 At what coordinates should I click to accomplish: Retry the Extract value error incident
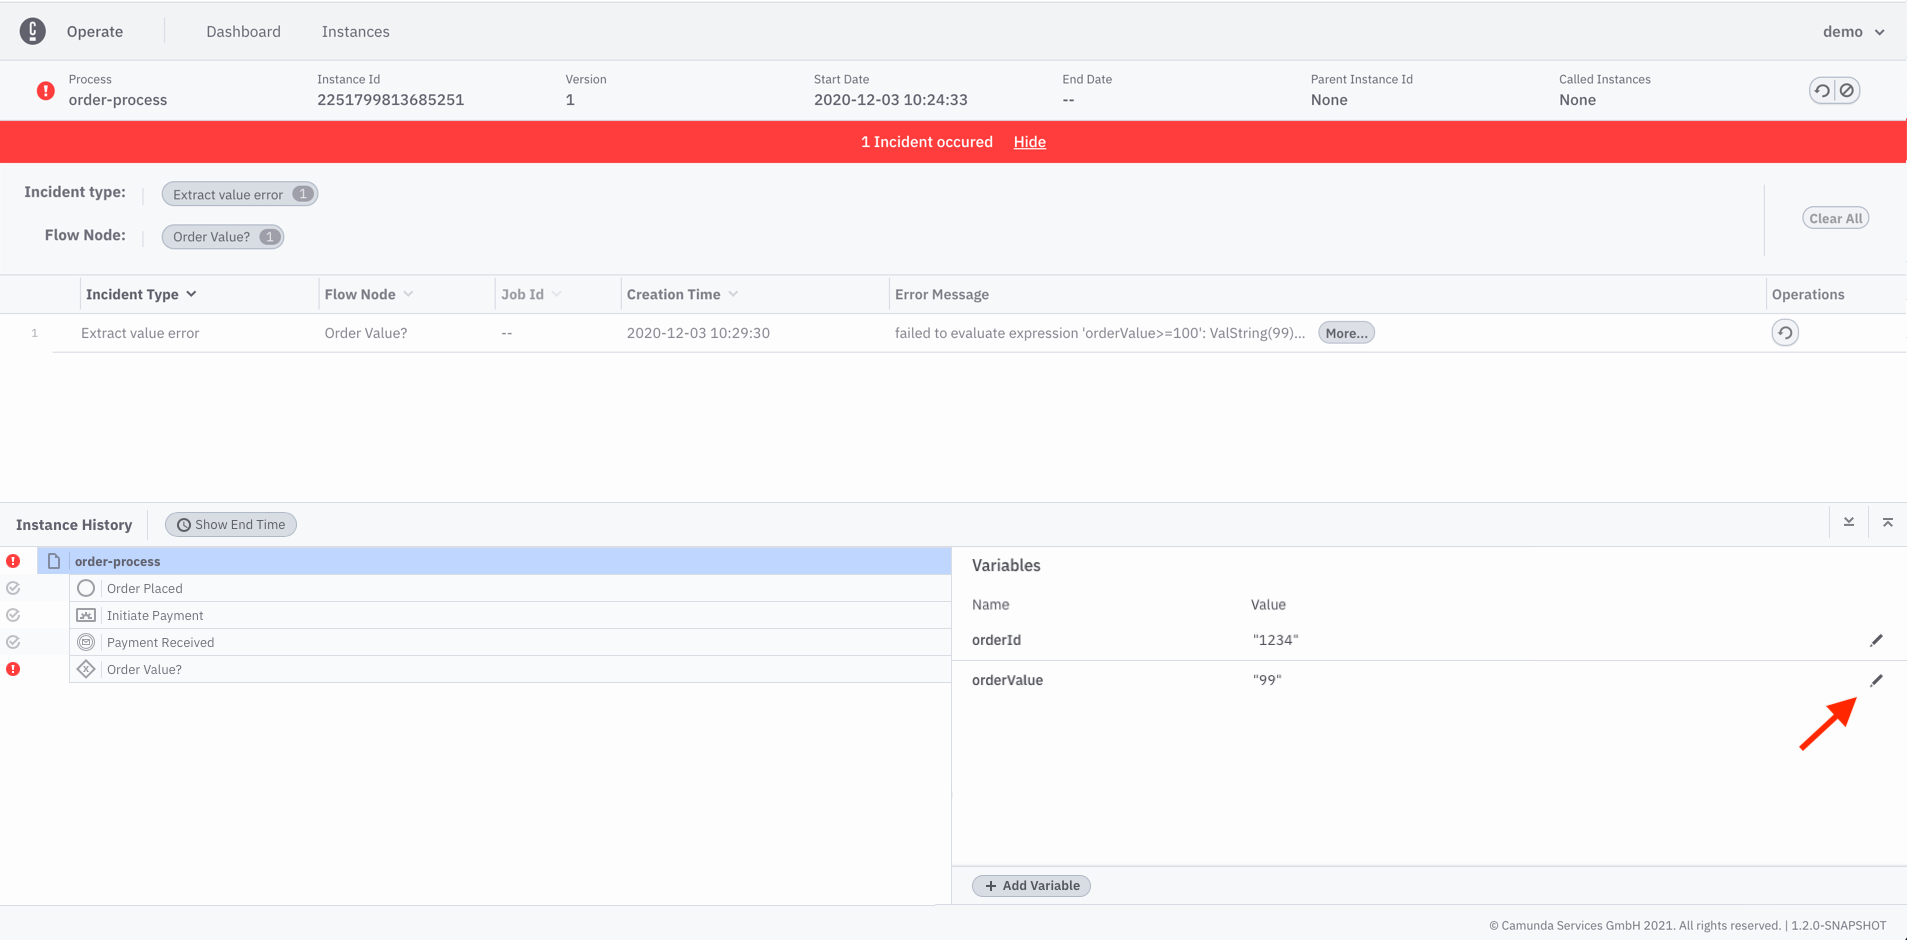pyautogui.click(x=1784, y=333)
